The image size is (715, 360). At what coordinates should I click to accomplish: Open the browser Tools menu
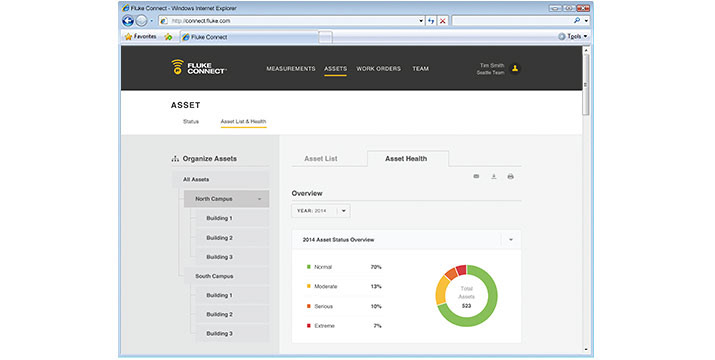tap(573, 37)
